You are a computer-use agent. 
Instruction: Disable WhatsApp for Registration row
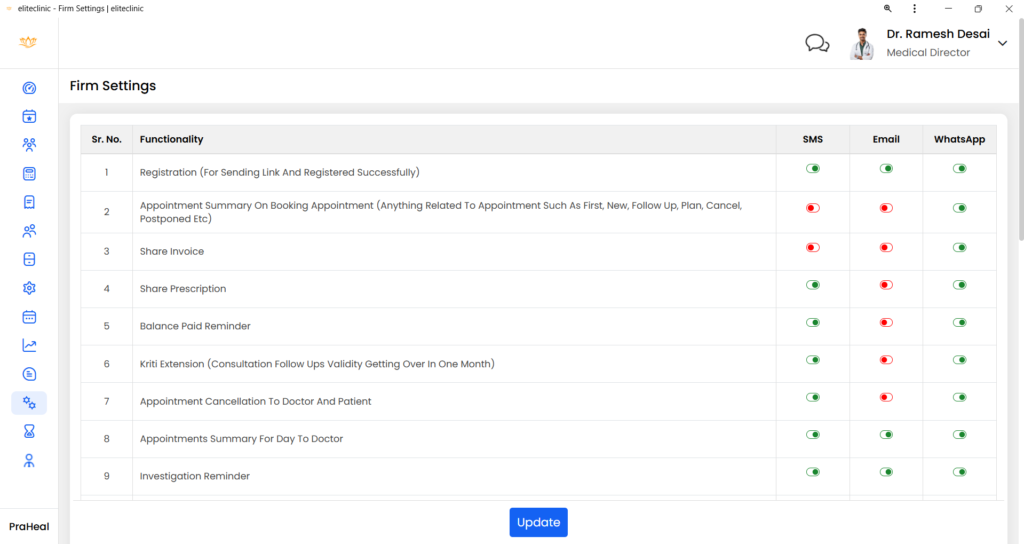(x=959, y=168)
